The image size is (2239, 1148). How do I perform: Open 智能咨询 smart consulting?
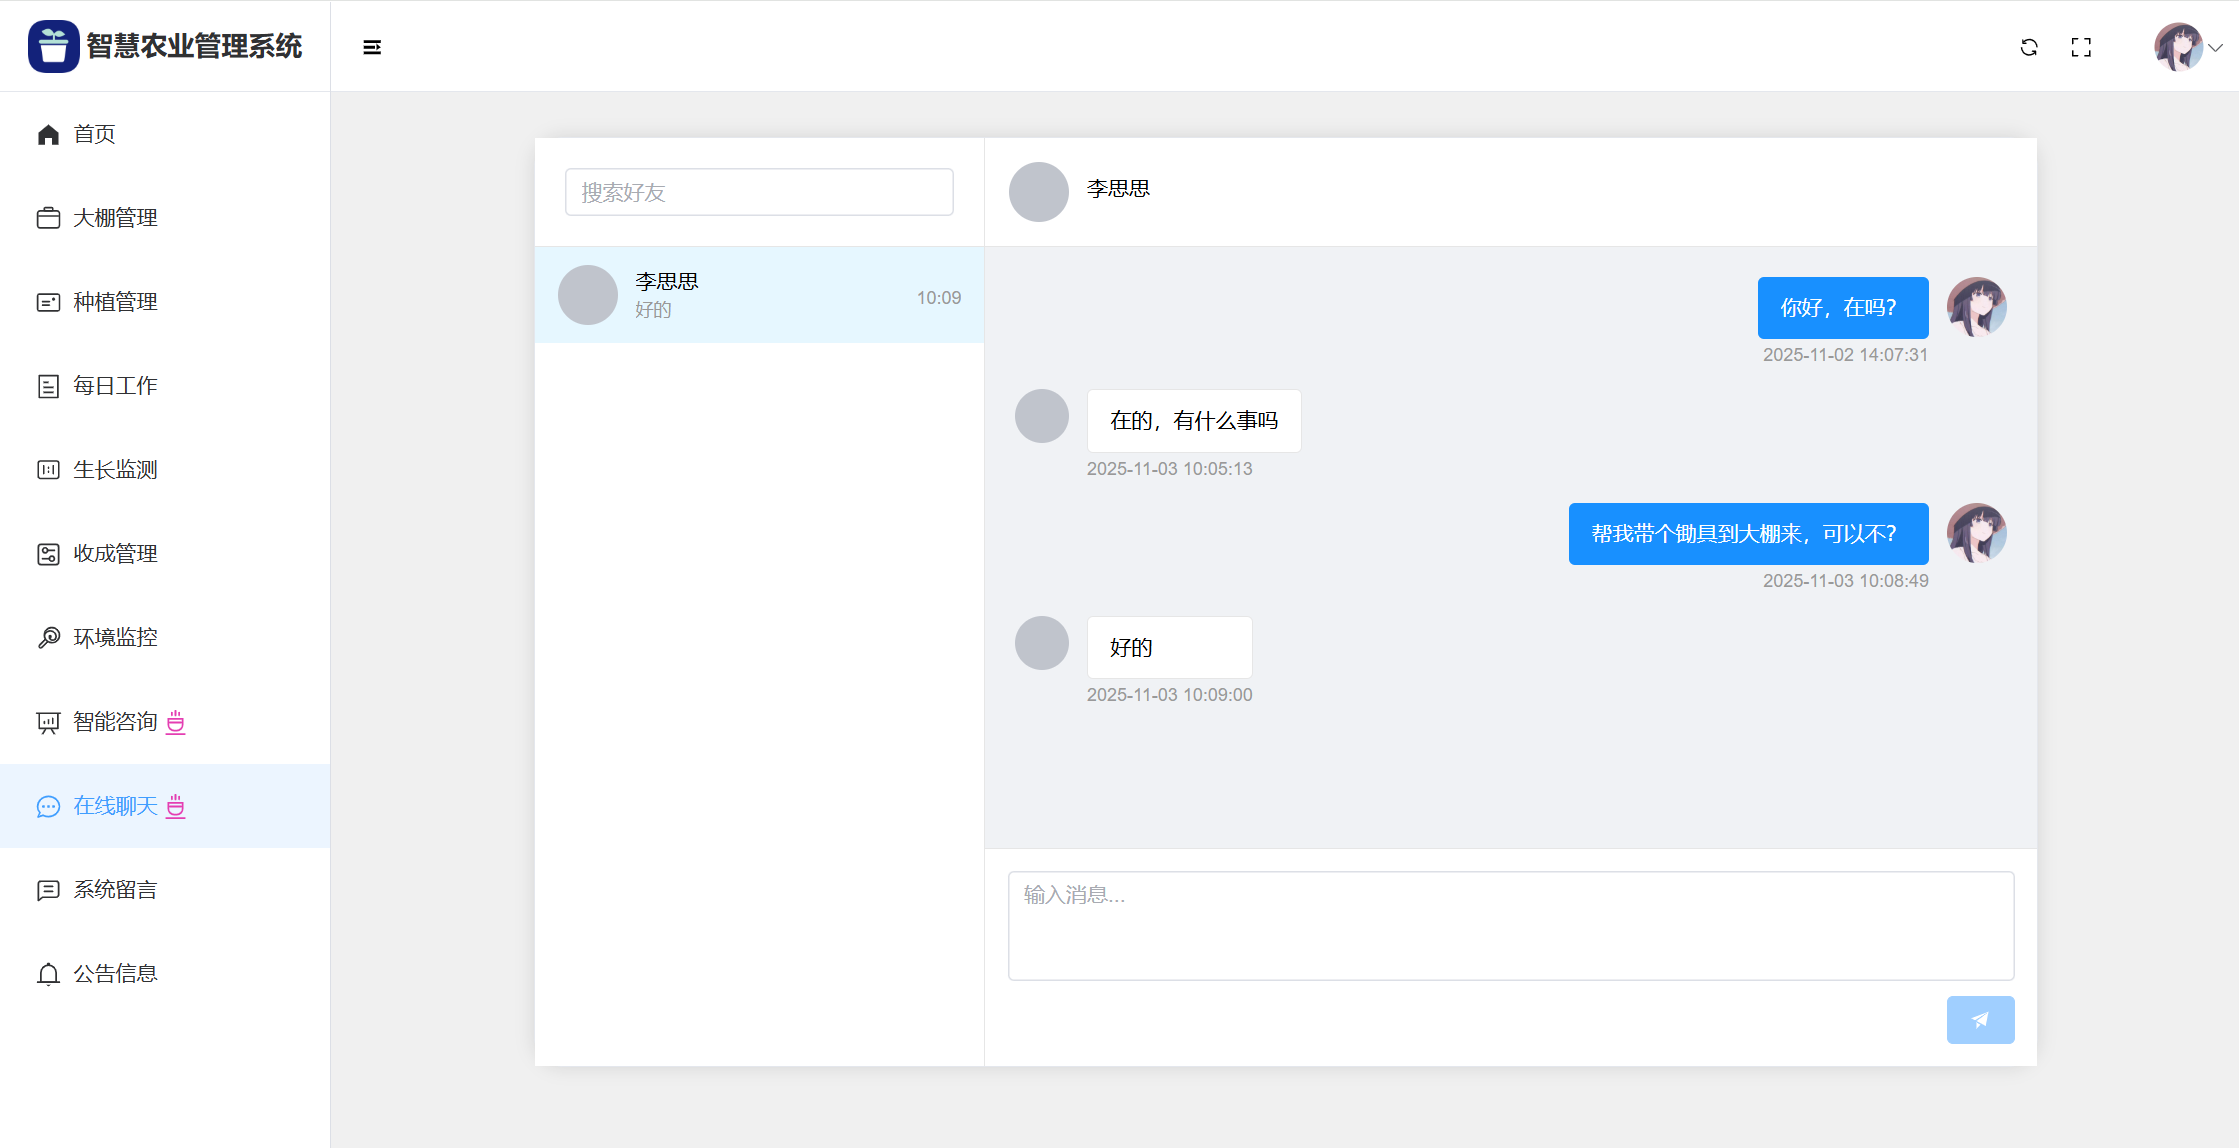click(x=115, y=722)
